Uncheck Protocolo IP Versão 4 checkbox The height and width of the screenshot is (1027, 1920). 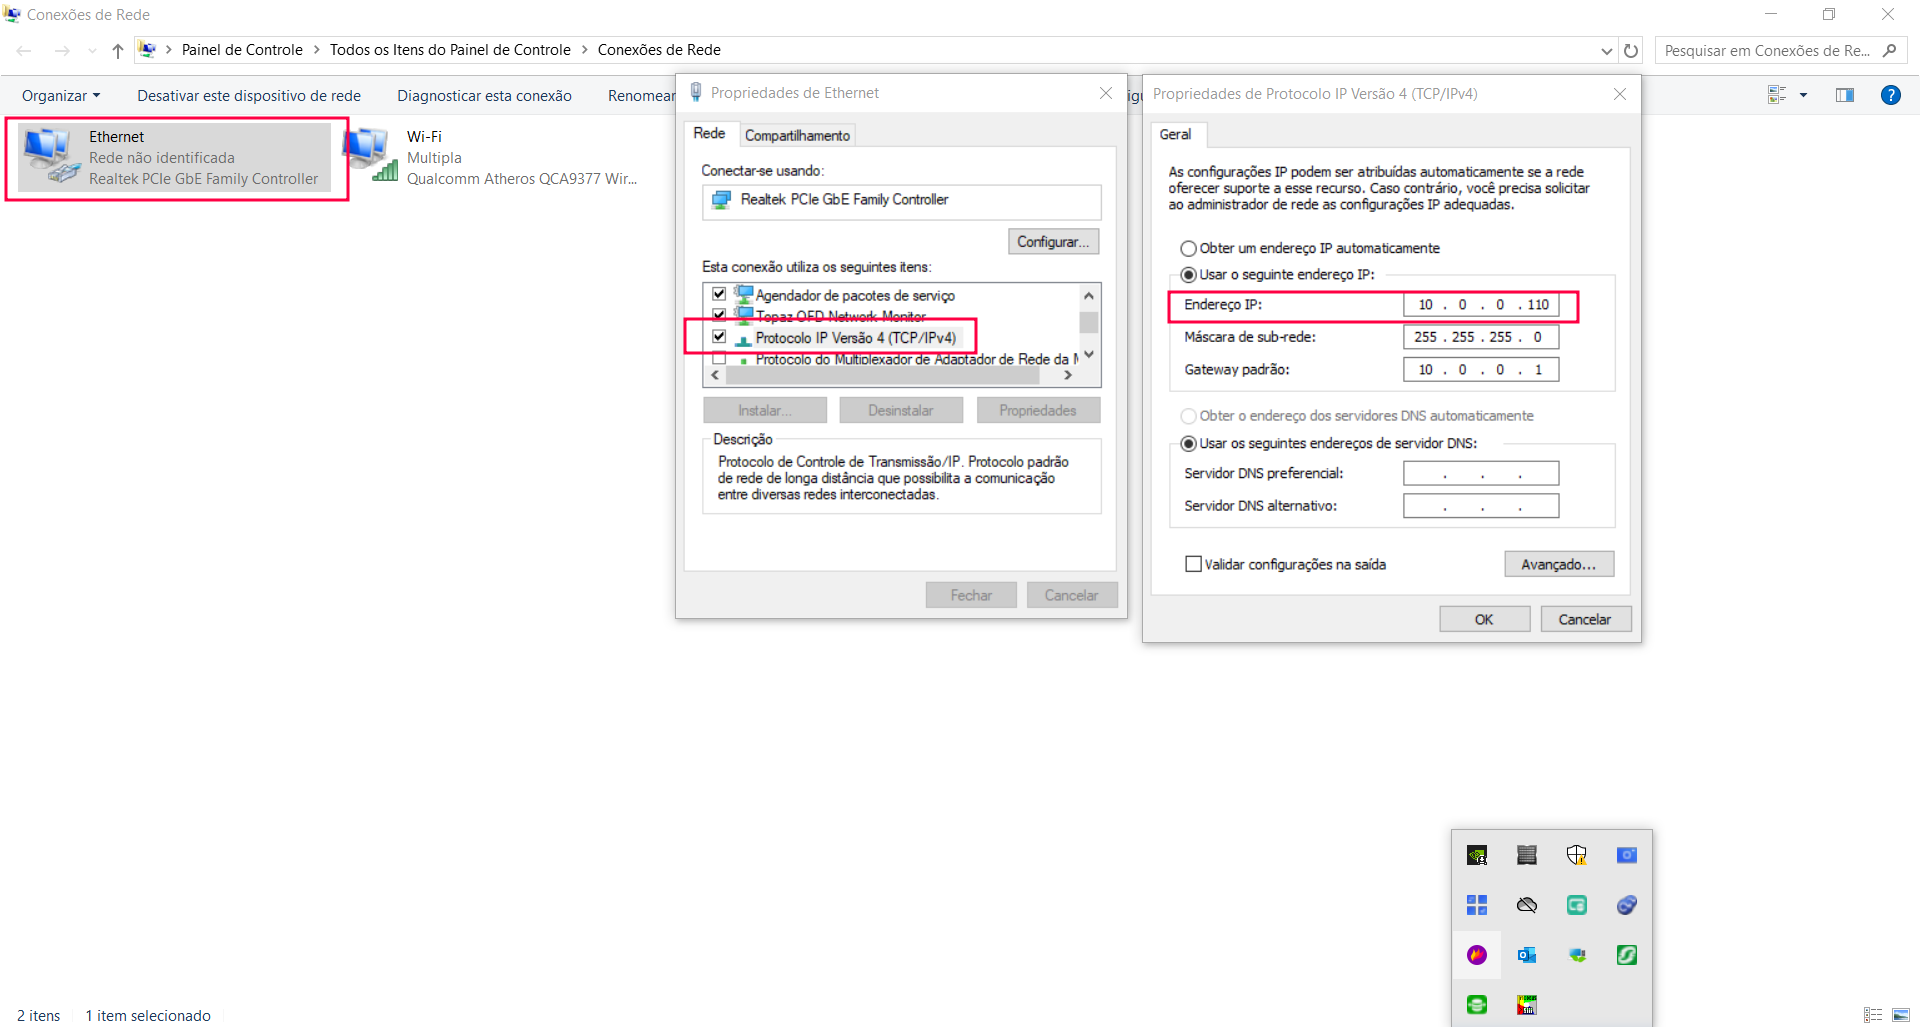pyautogui.click(x=719, y=337)
